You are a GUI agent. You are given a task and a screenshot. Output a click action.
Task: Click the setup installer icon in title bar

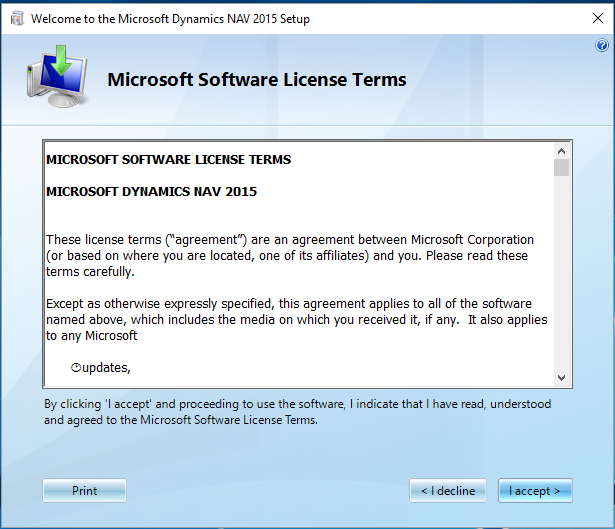[17, 18]
